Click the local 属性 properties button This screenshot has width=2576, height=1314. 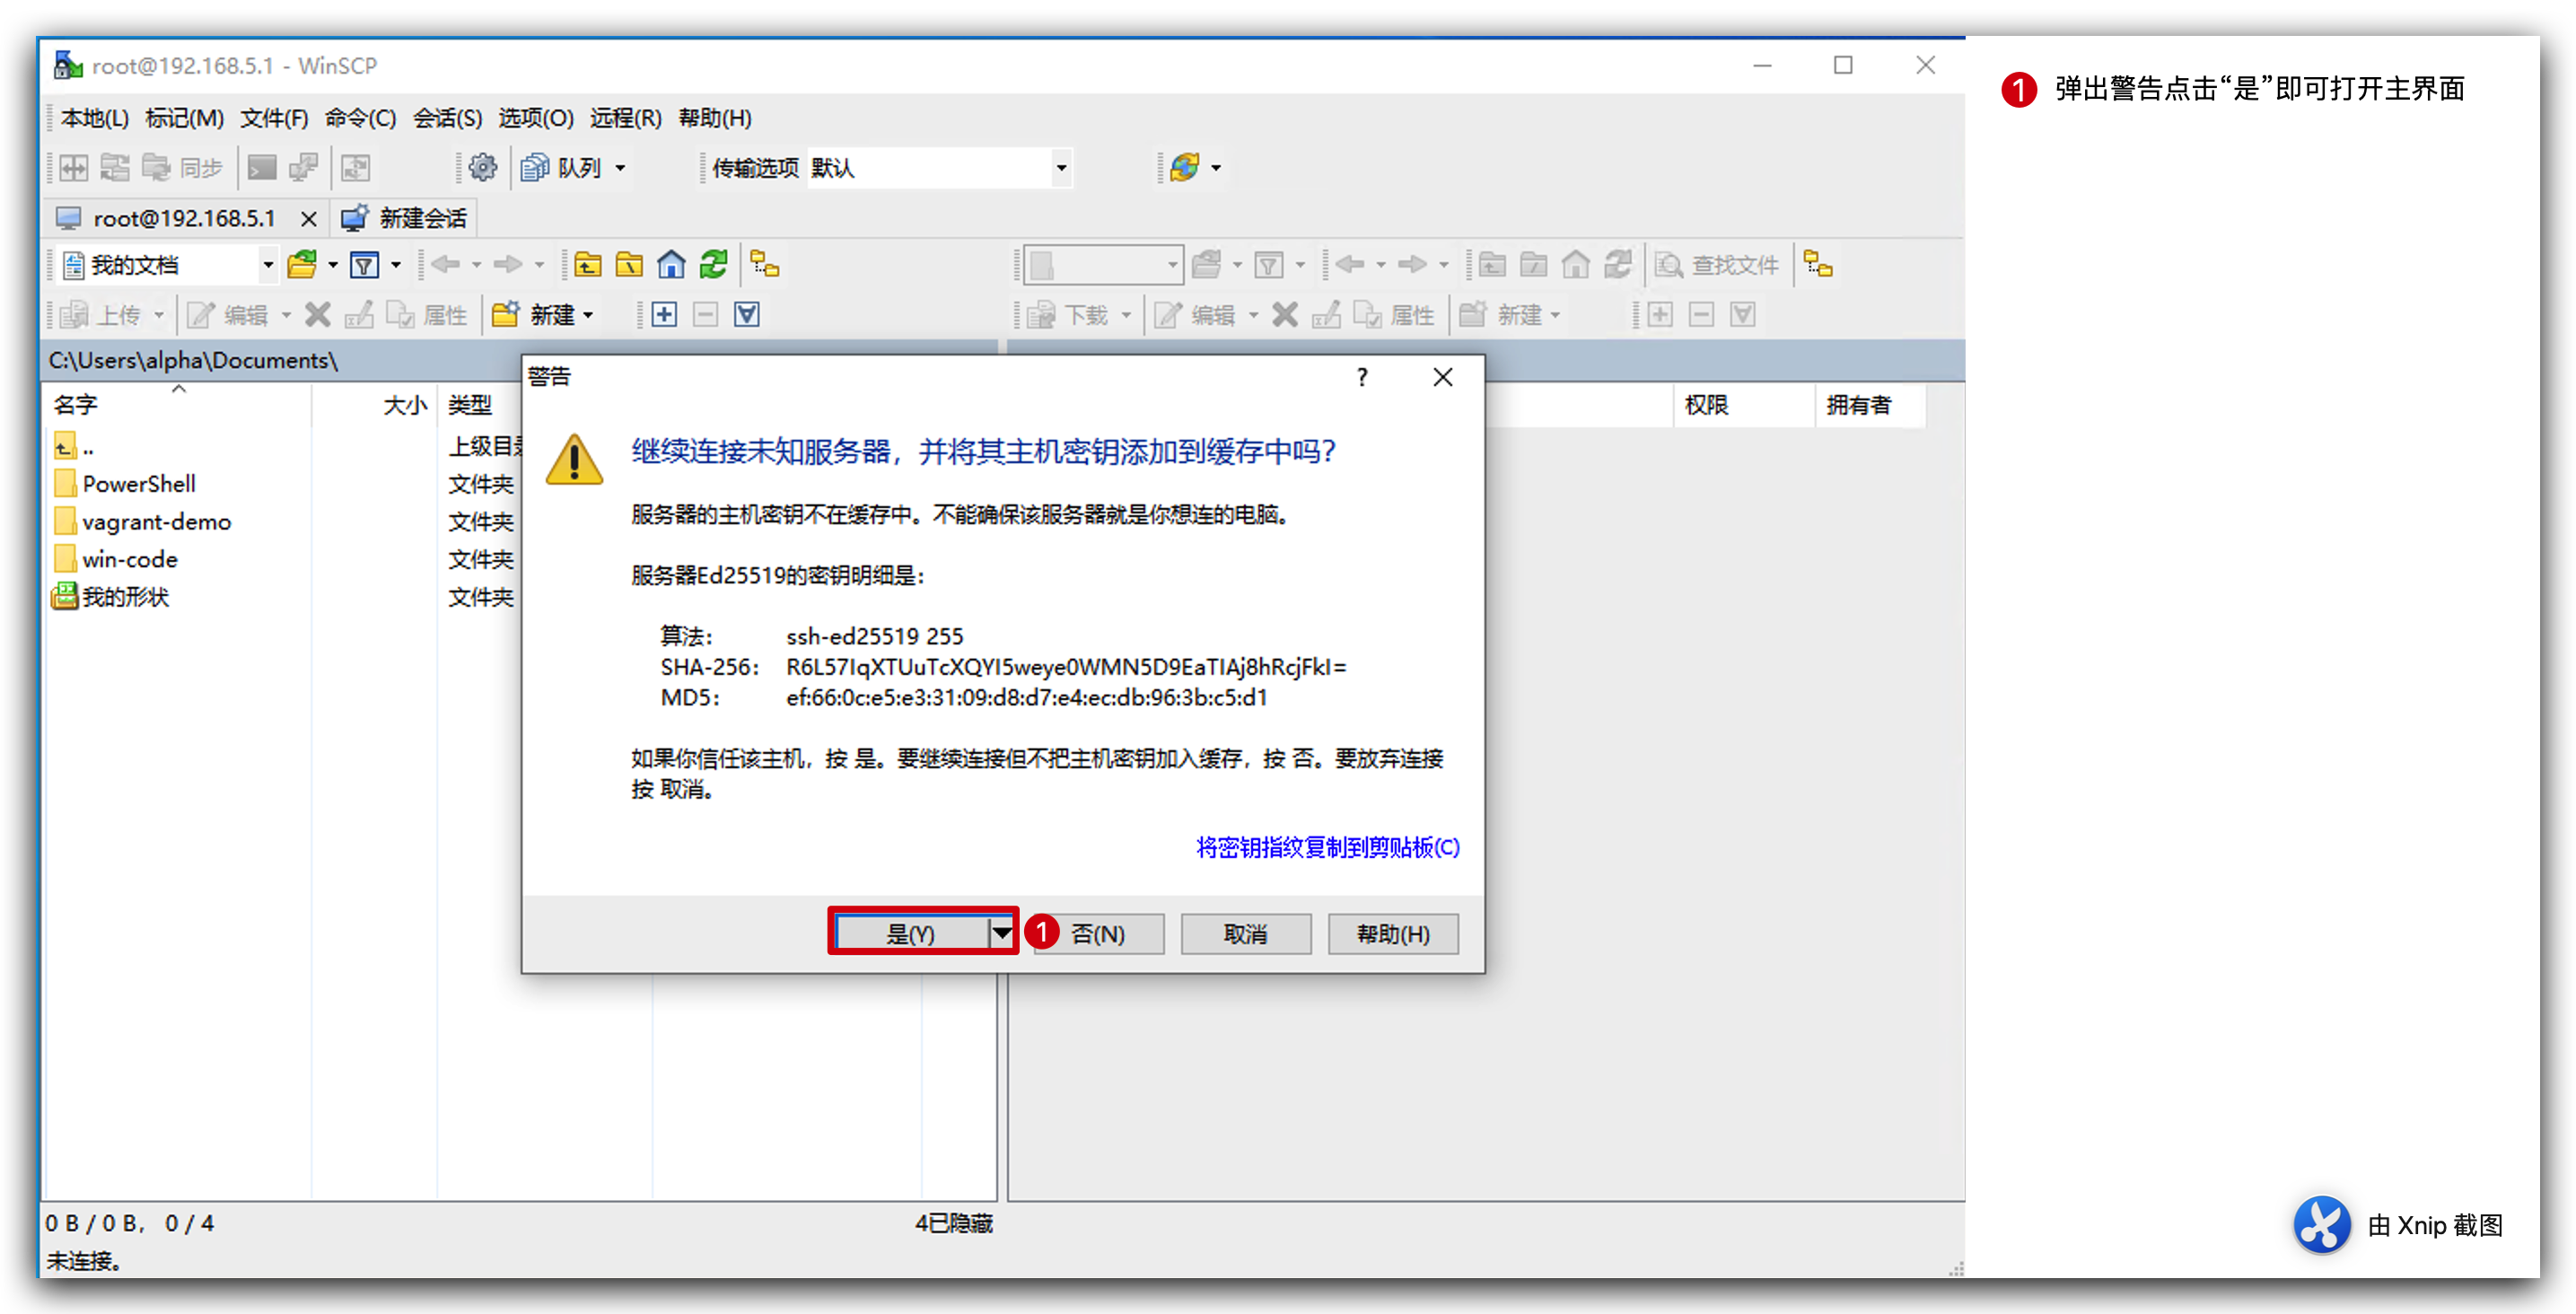pyautogui.click(x=427, y=315)
